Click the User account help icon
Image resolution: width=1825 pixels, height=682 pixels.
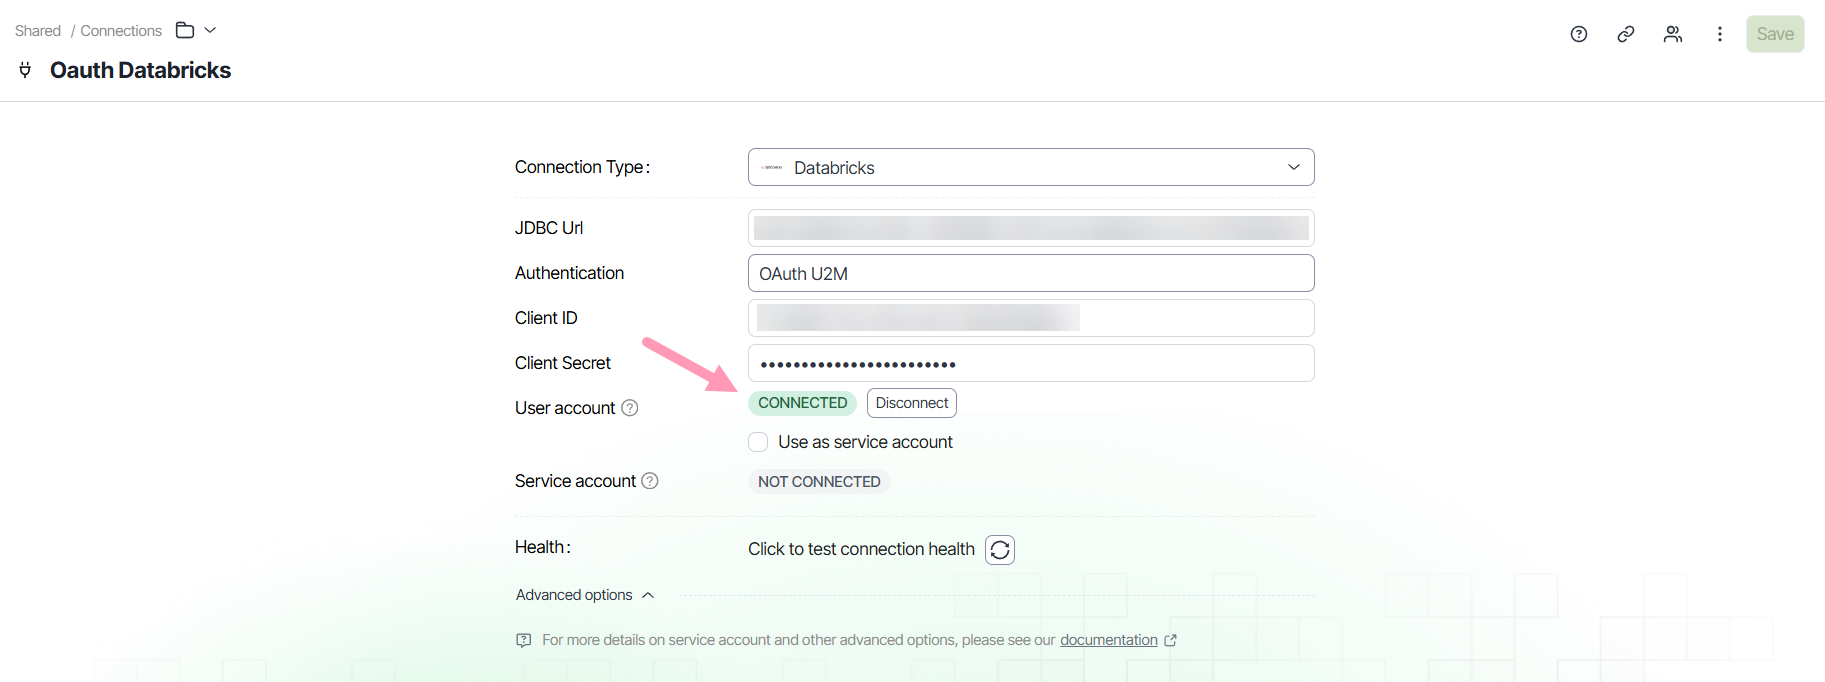630,408
